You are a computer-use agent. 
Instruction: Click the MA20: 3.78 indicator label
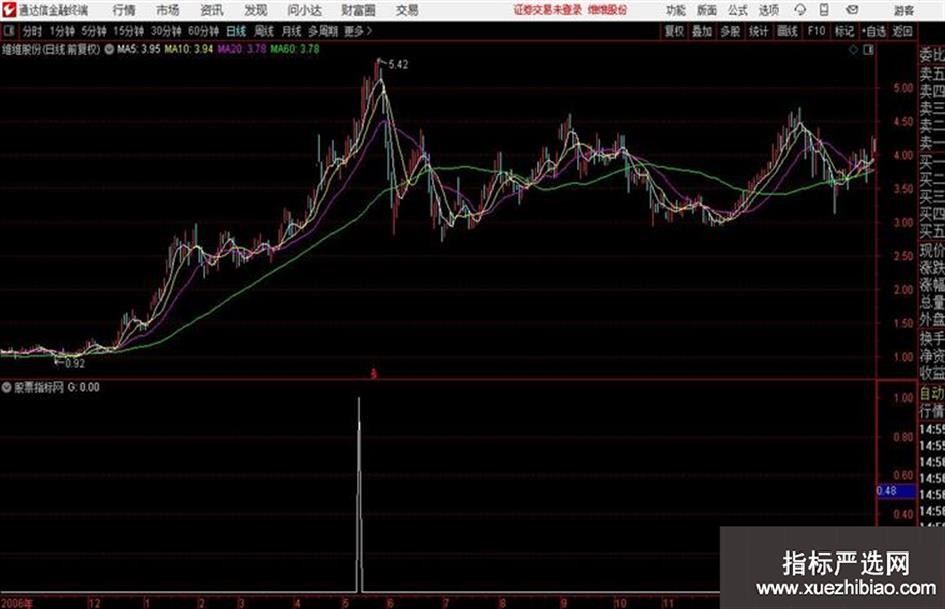click(x=242, y=49)
